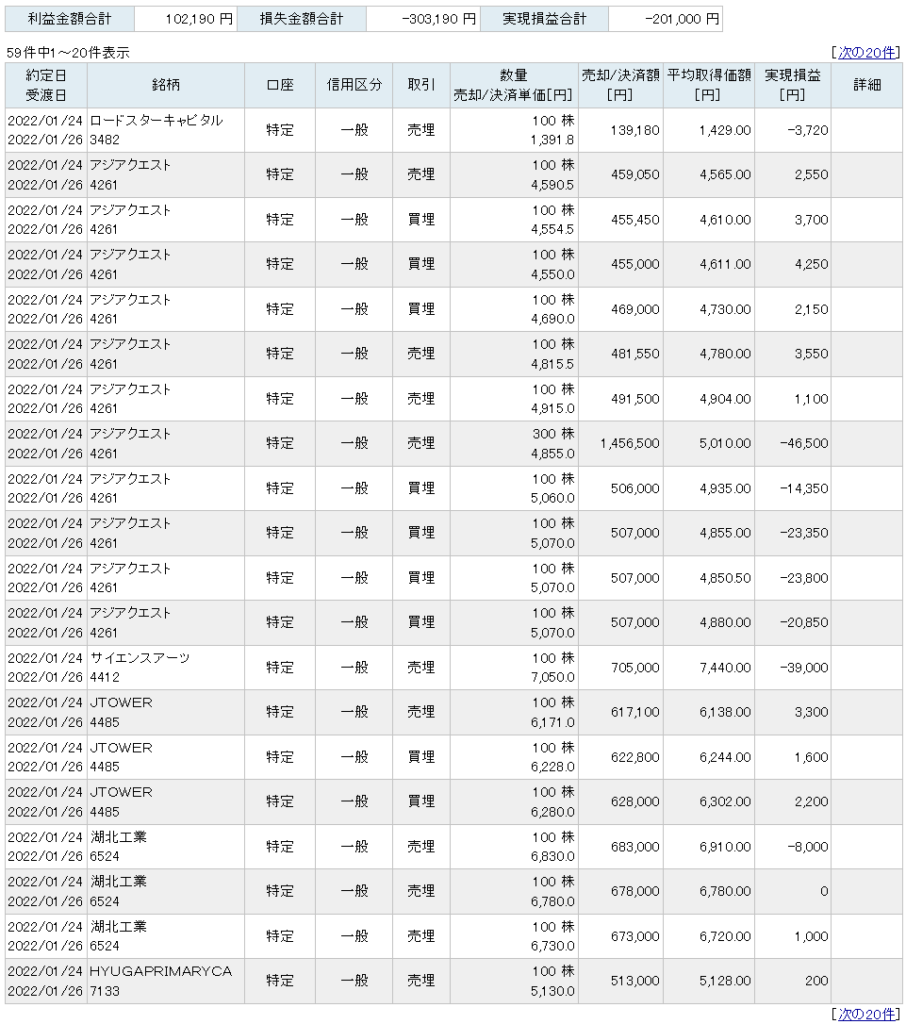Click the -201,000 円 realized total value
This screenshot has height=1024, width=906.
click(x=683, y=19)
